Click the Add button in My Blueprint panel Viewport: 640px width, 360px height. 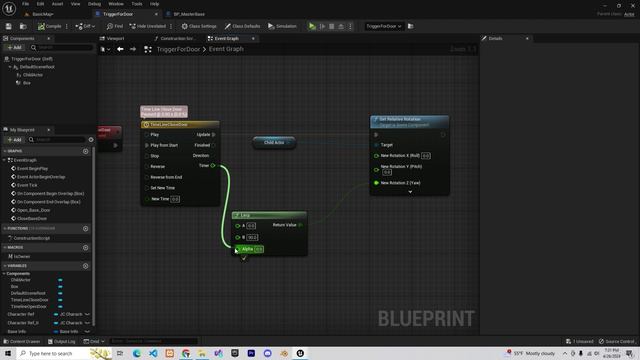(14, 140)
